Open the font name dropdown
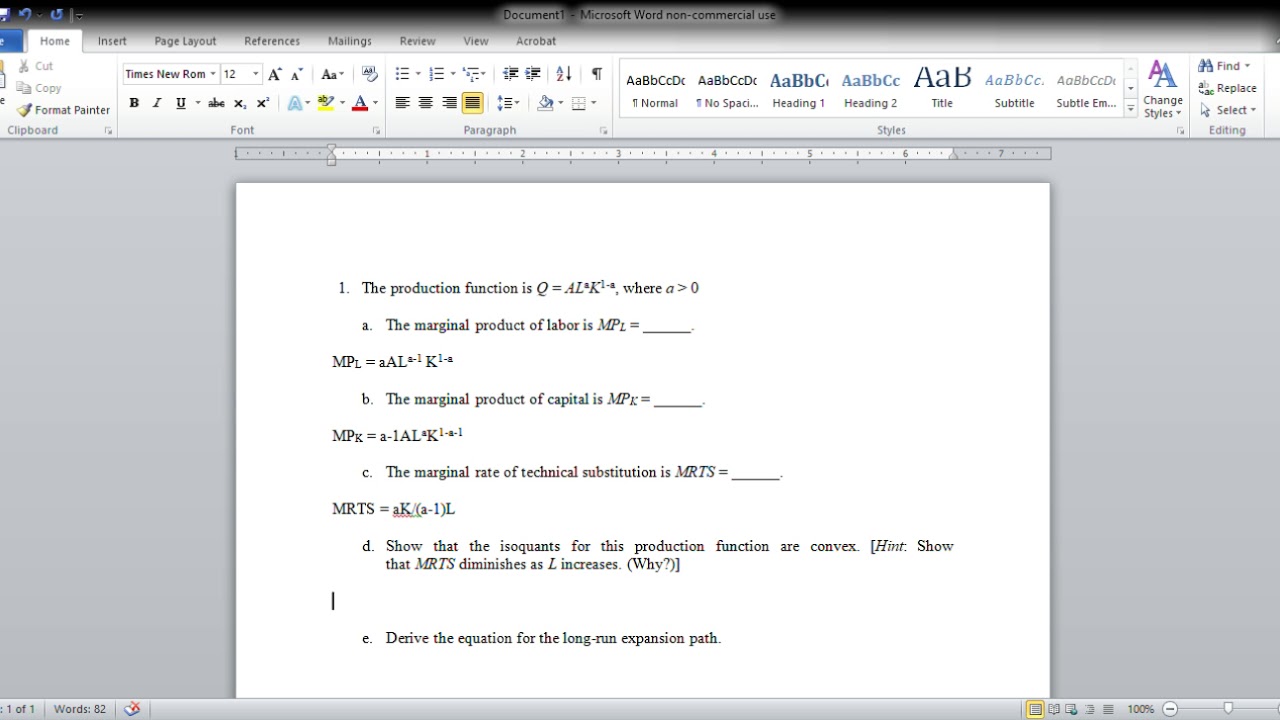The image size is (1280, 720). coord(213,74)
